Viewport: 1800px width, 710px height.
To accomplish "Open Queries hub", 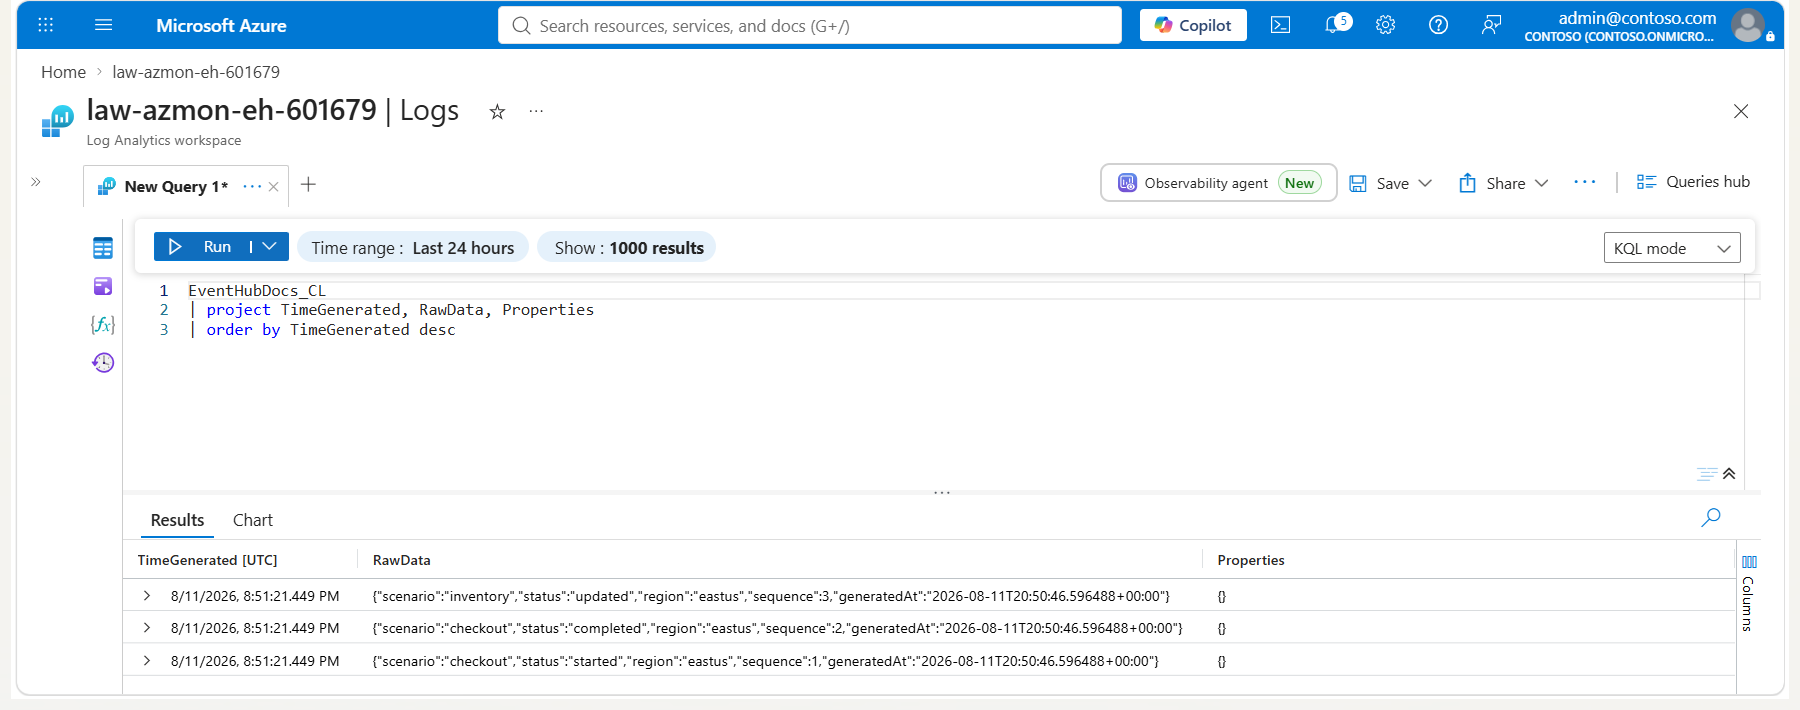I will point(1693,182).
